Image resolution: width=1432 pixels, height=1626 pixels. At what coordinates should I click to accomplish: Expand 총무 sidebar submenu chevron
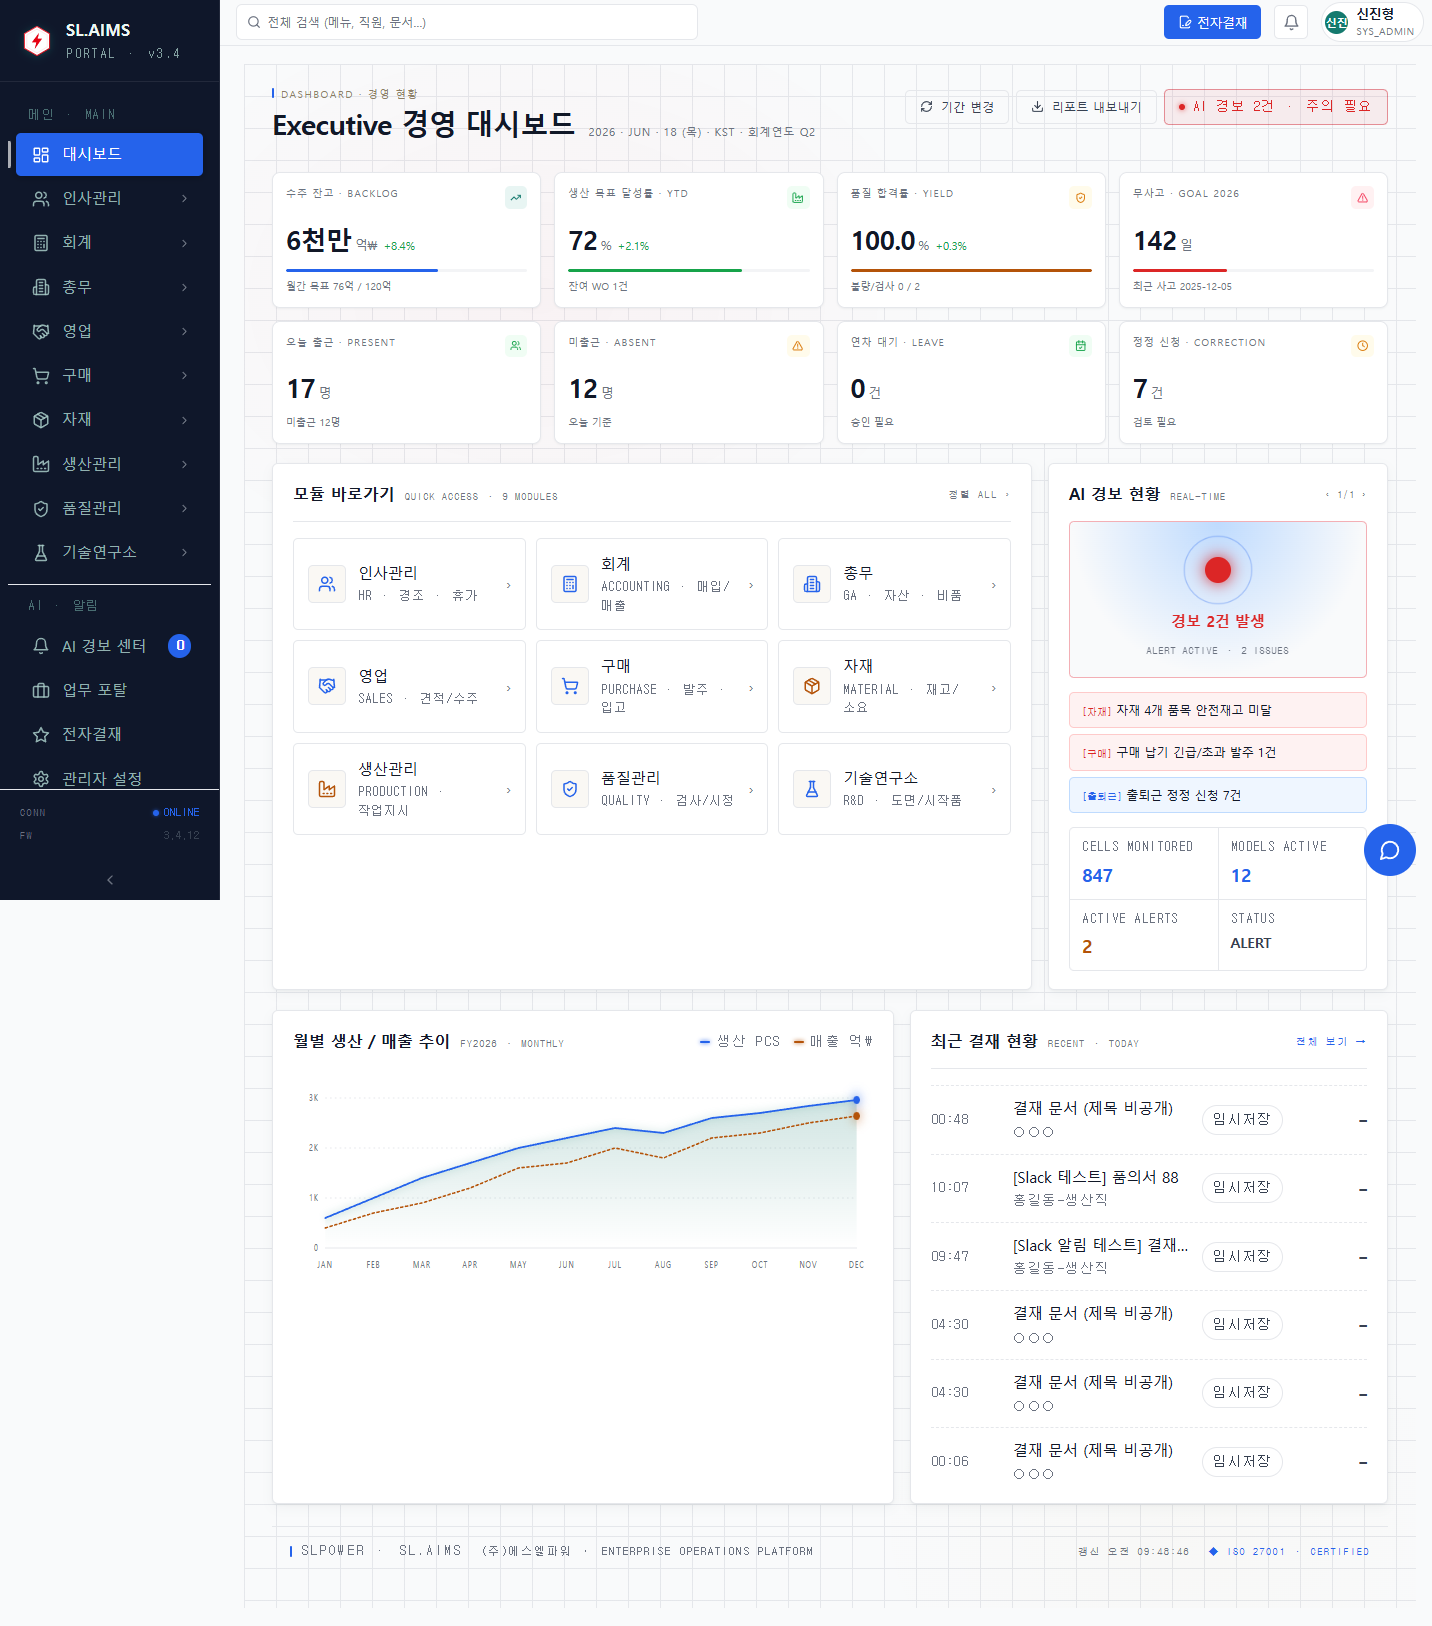click(185, 287)
